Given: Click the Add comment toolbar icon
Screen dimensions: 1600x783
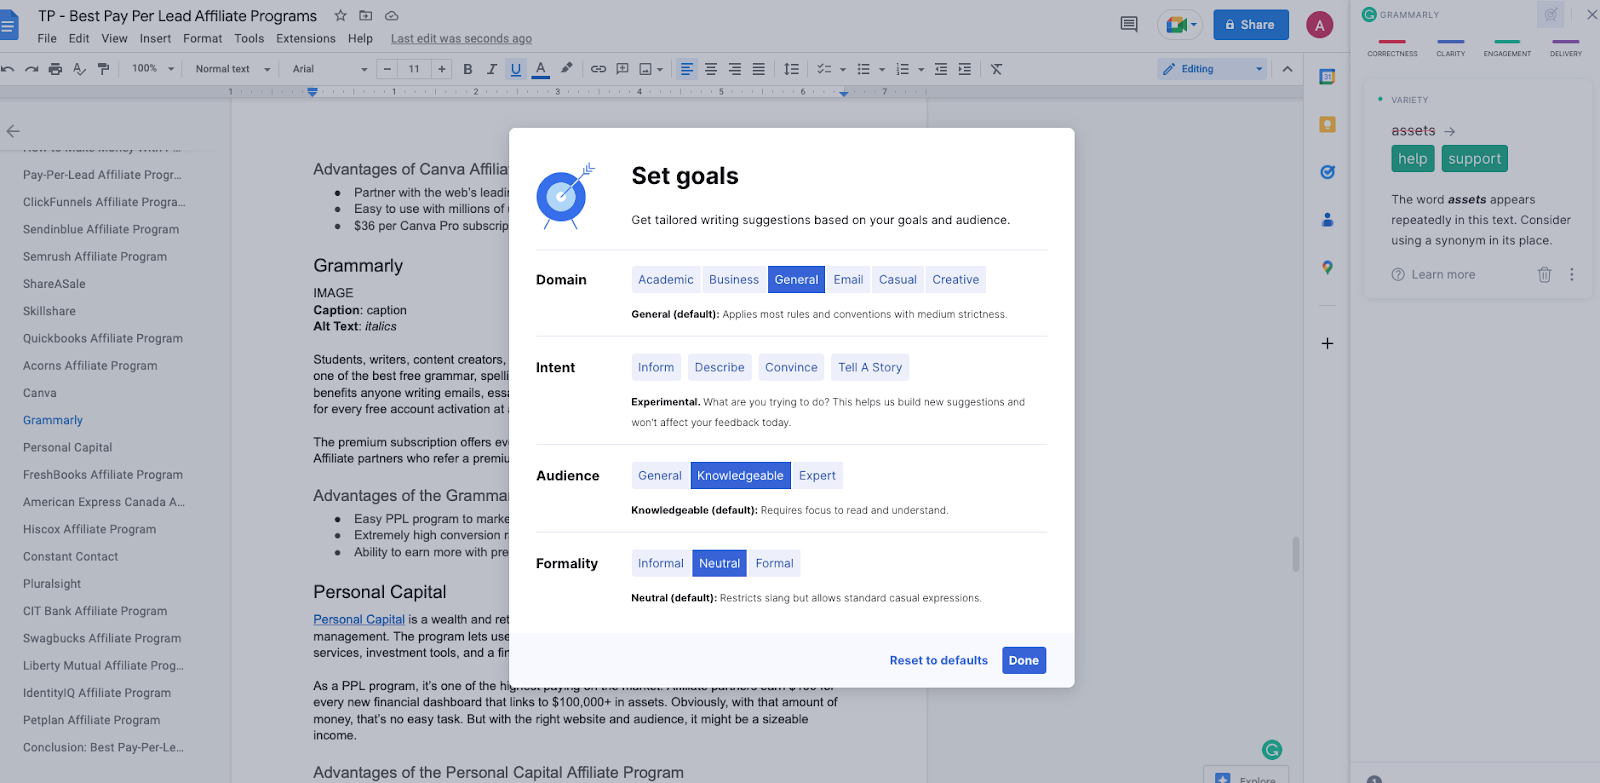Looking at the screenshot, I should pyautogui.click(x=622, y=69).
